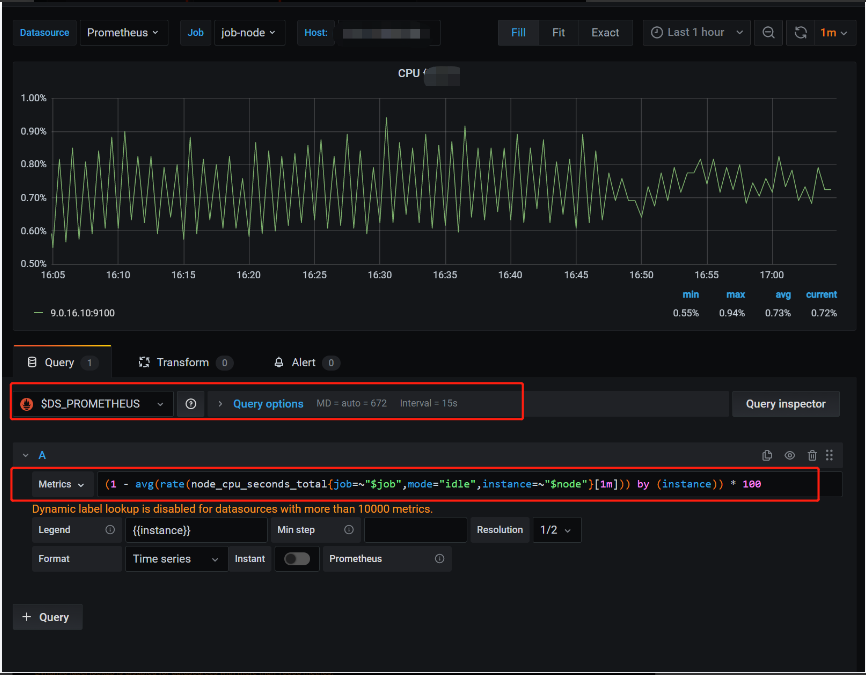Click the zoom out time range icon
The height and width of the screenshot is (675, 866).
[x=768, y=33]
